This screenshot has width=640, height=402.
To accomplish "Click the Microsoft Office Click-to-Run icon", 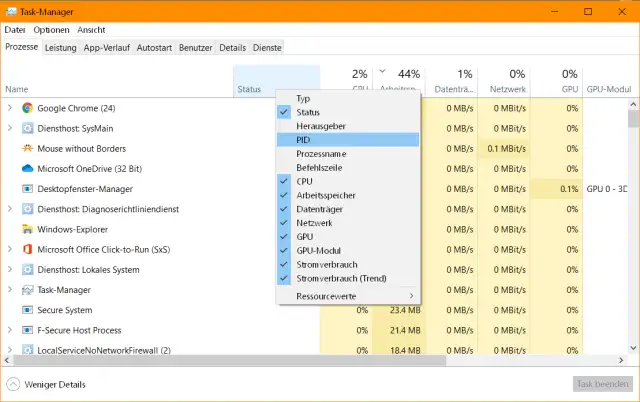I will point(28,249).
